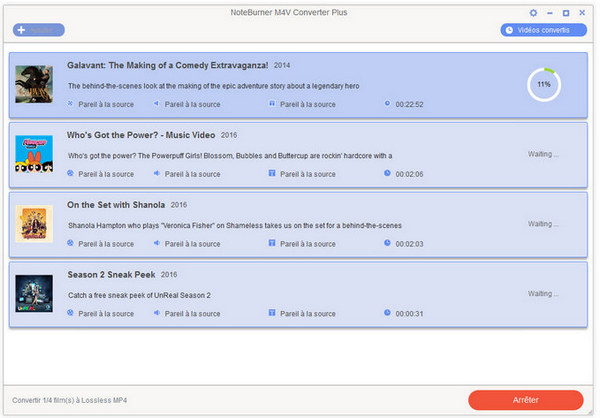Click the duration 00:02:03
The width and height of the screenshot is (600, 418).
click(409, 244)
